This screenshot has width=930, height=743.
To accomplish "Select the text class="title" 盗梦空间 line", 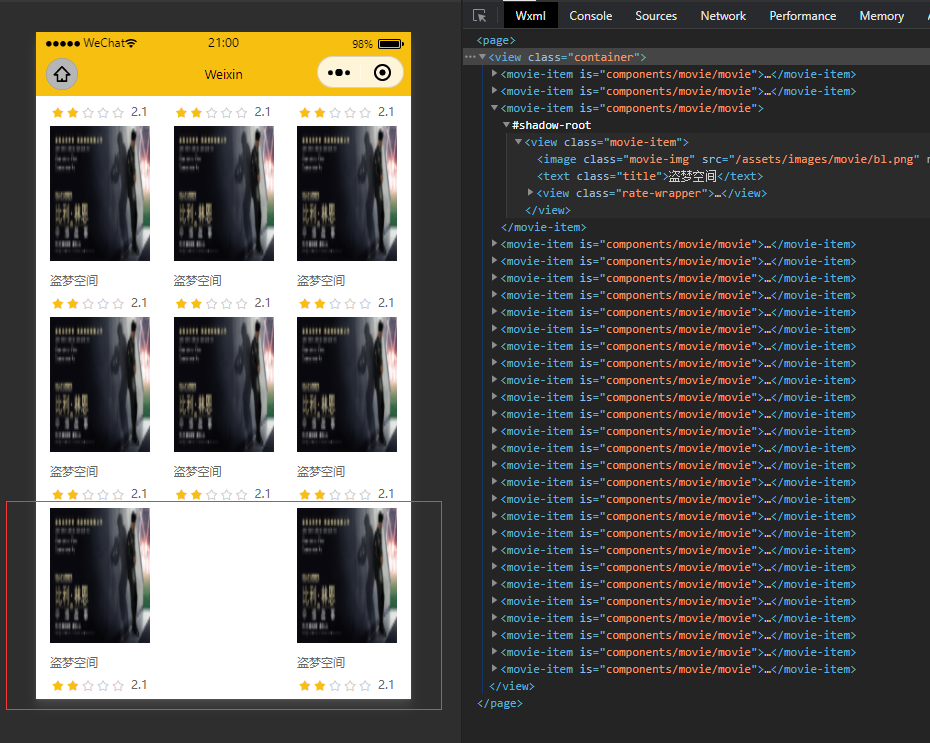I will point(649,176).
